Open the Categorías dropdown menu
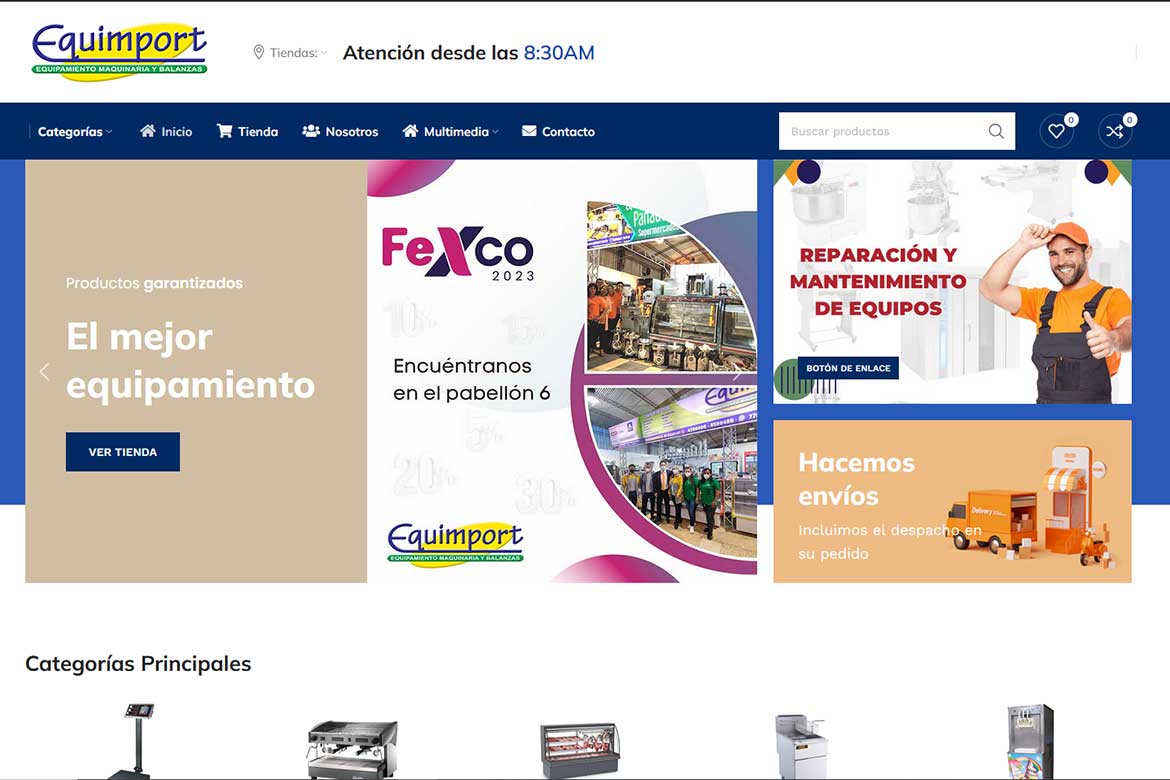Image resolution: width=1170 pixels, height=780 pixels. 75,131
